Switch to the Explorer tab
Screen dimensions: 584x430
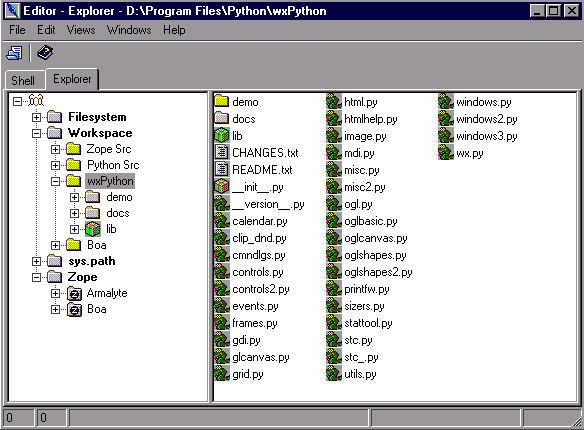(72, 79)
